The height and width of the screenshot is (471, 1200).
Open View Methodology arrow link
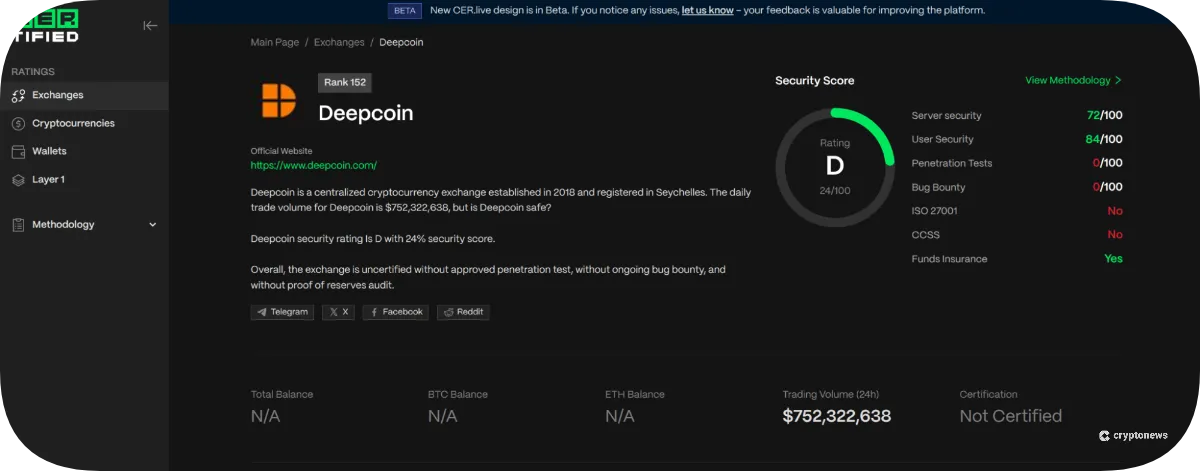point(1073,80)
